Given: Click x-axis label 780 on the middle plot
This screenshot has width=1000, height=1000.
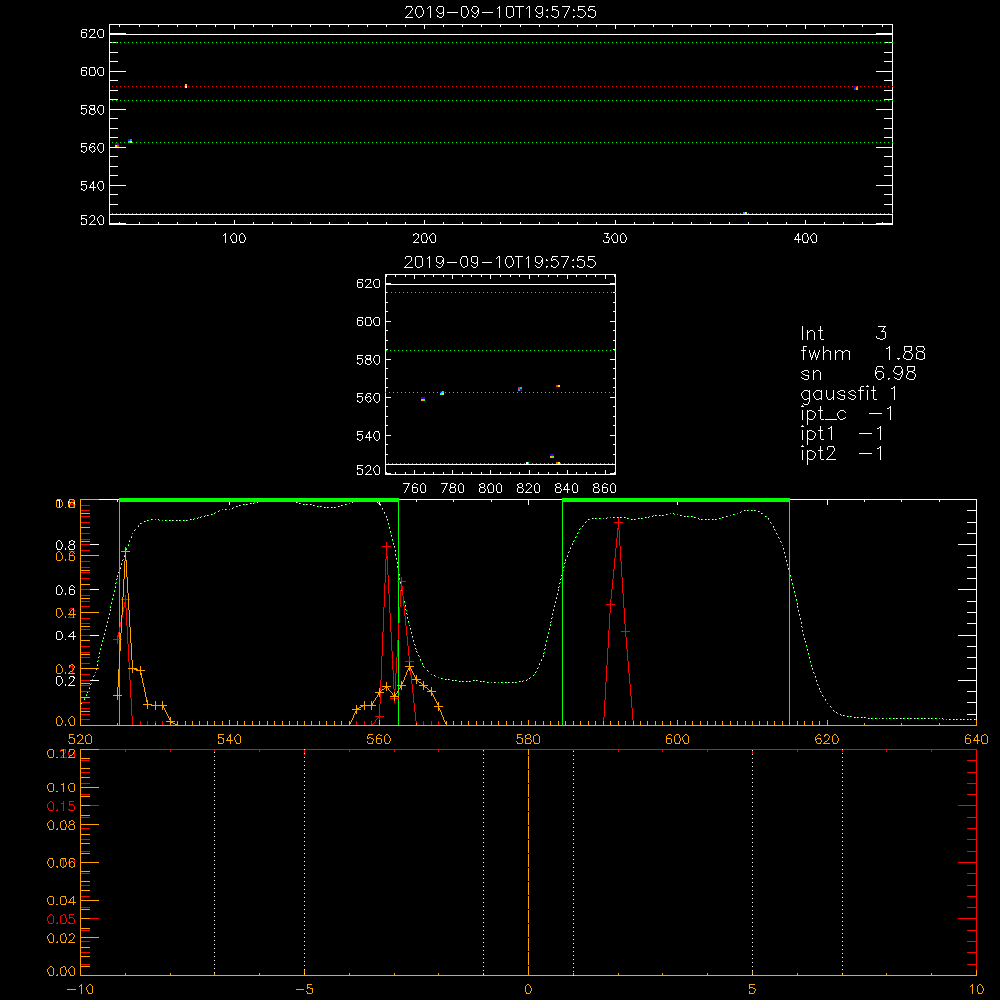Looking at the screenshot, I should coord(453,489).
